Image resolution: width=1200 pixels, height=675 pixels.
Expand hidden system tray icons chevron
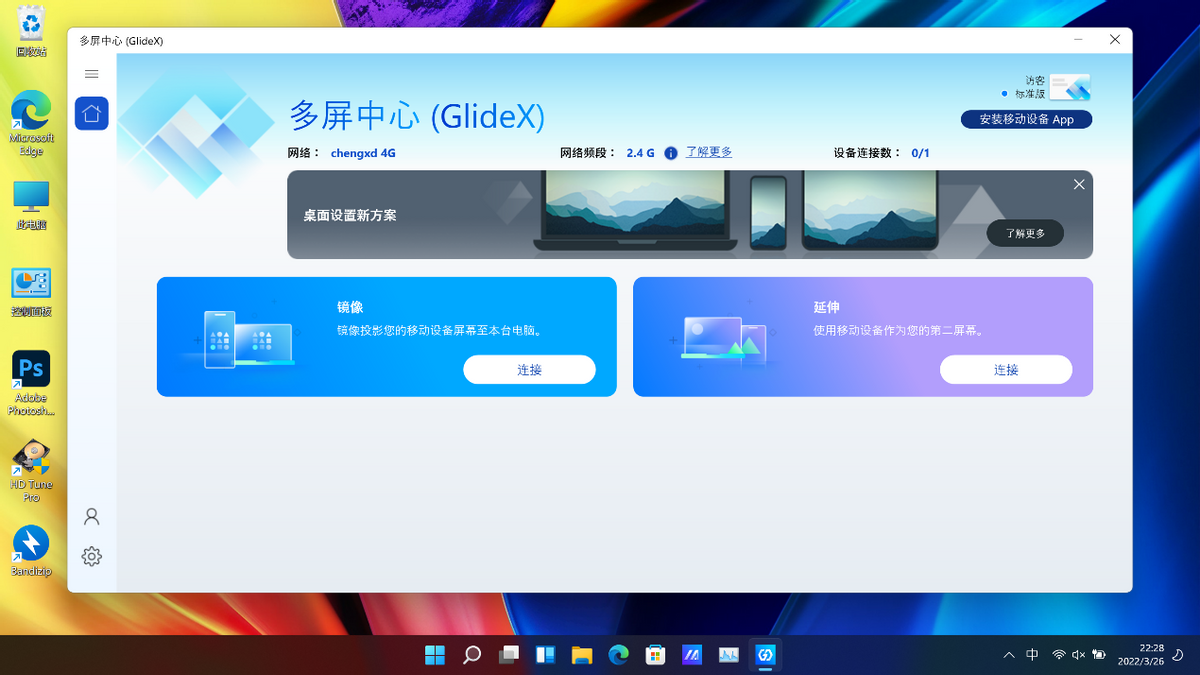click(x=1009, y=655)
